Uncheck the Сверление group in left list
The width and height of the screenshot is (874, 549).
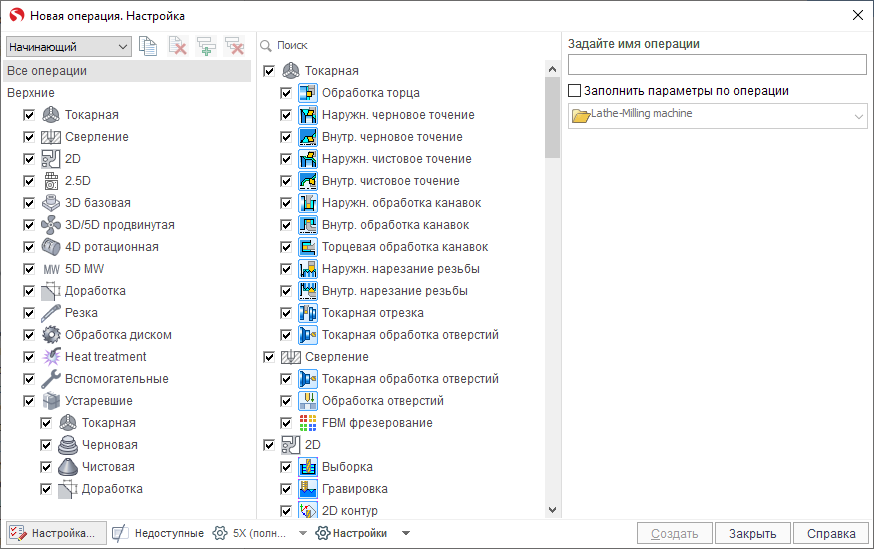[x=30, y=137]
